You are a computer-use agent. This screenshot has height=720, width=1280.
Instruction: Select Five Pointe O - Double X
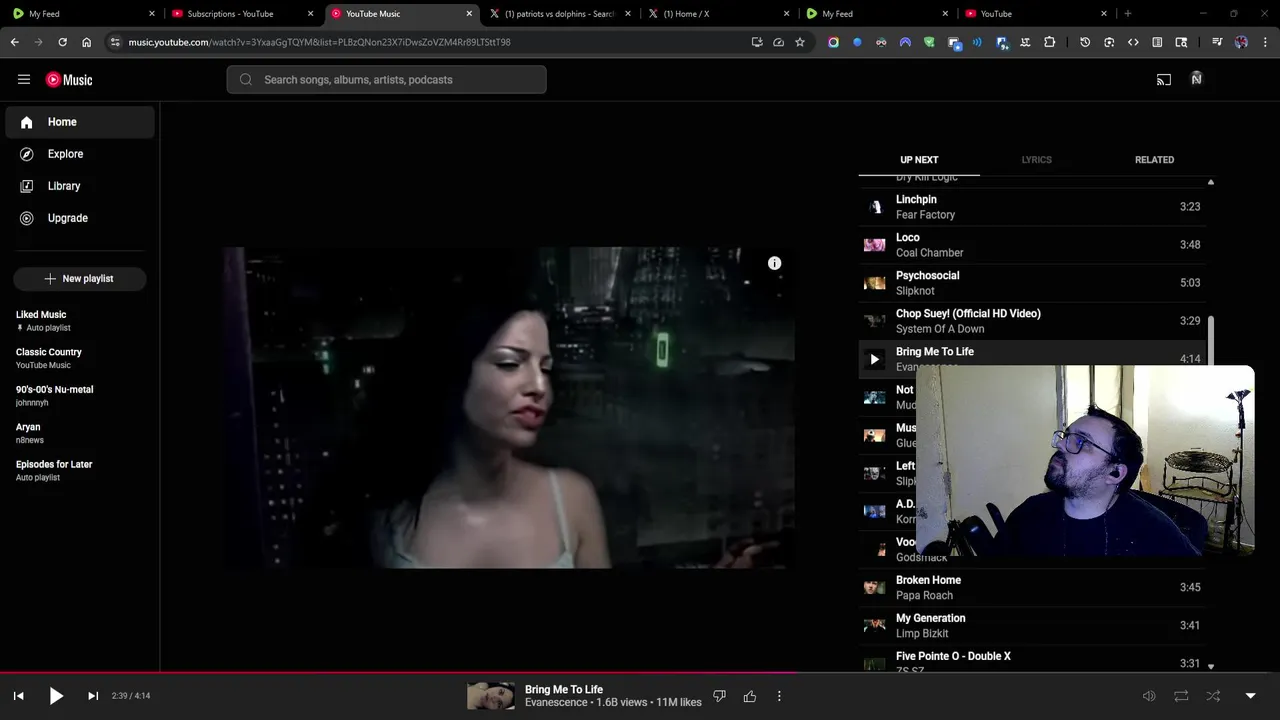click(x=1032, y=660)
